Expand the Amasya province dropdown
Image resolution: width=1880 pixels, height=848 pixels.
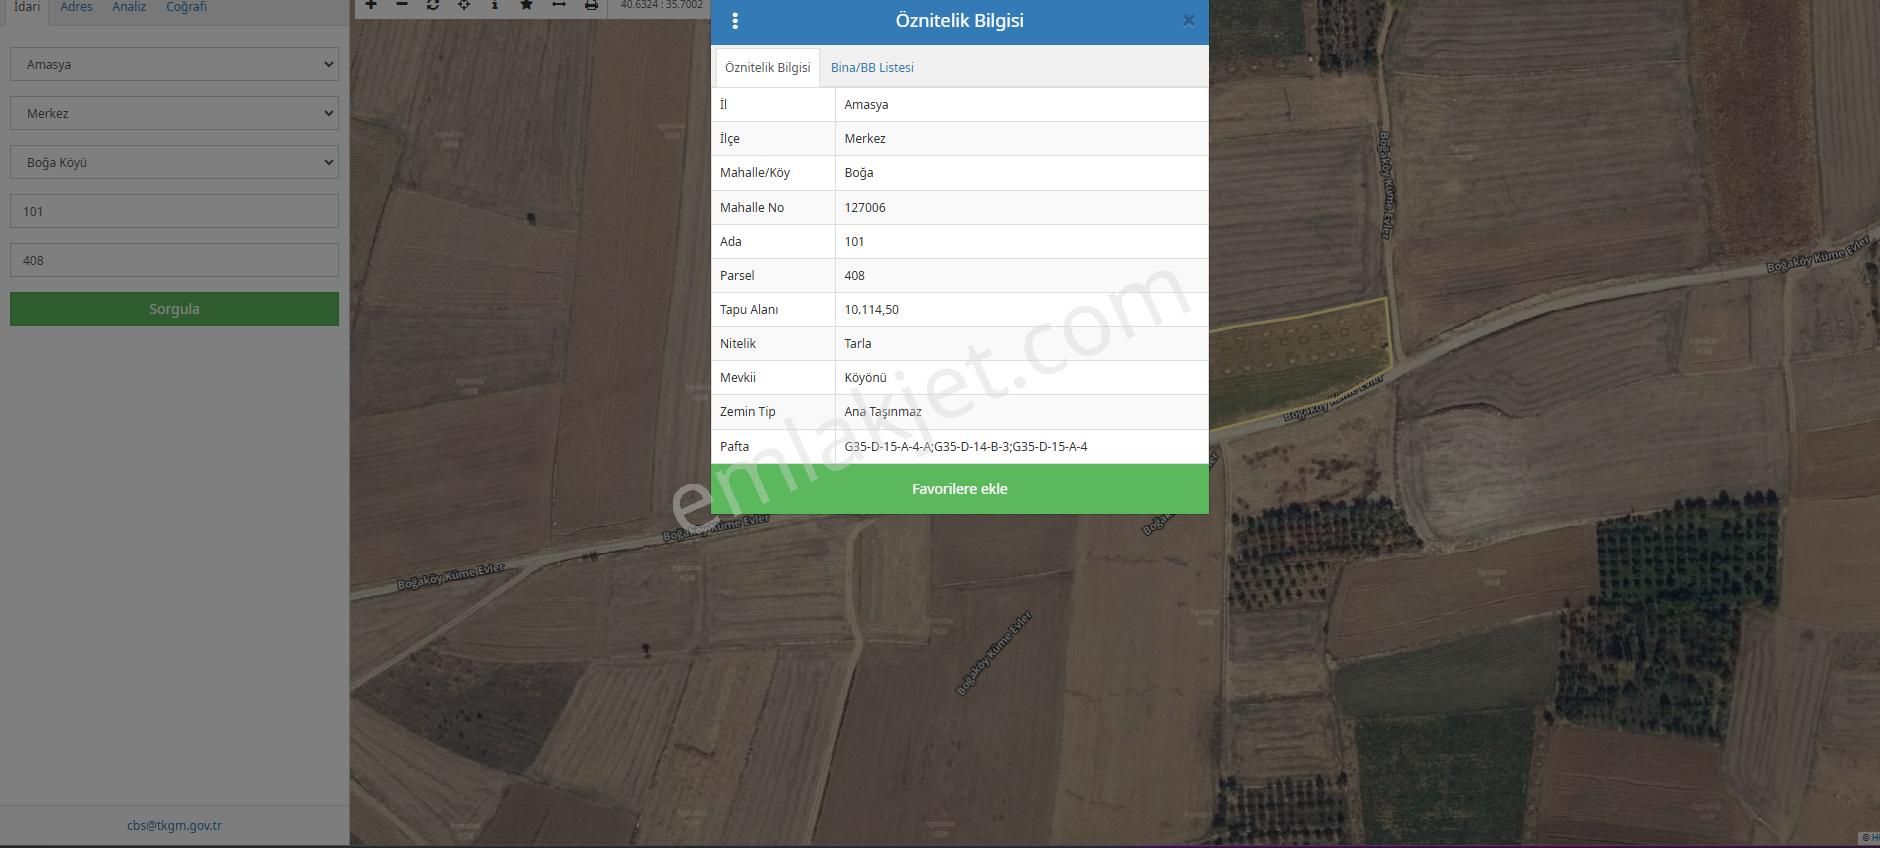coord(174,64)
